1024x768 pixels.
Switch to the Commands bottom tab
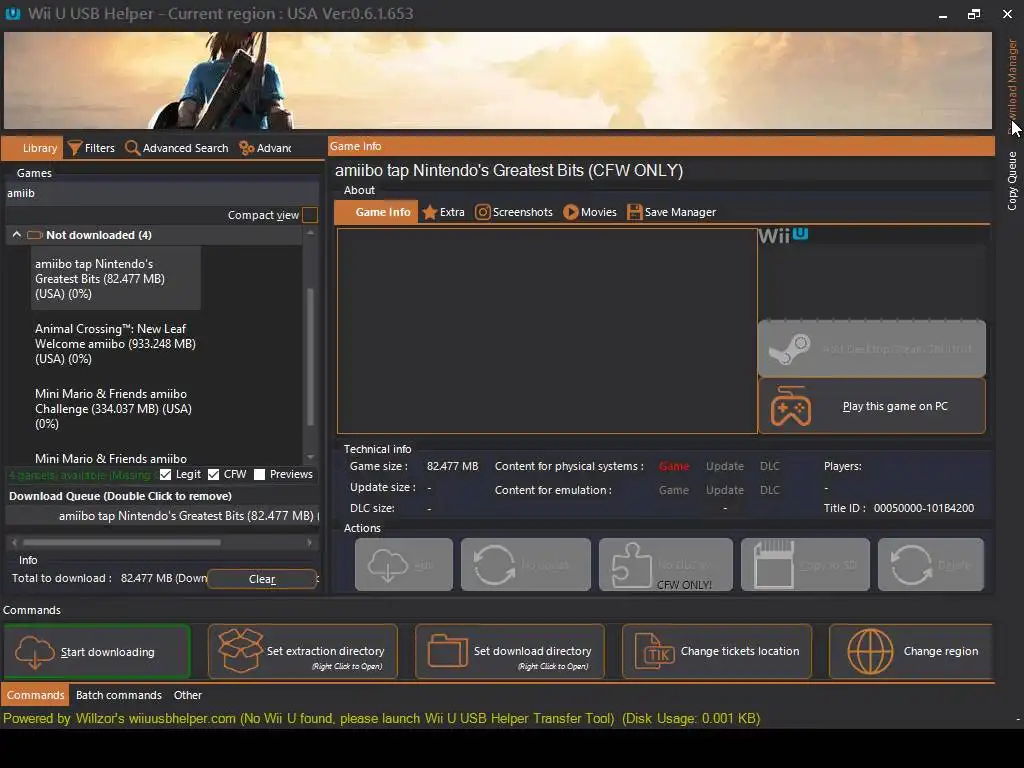35,695
